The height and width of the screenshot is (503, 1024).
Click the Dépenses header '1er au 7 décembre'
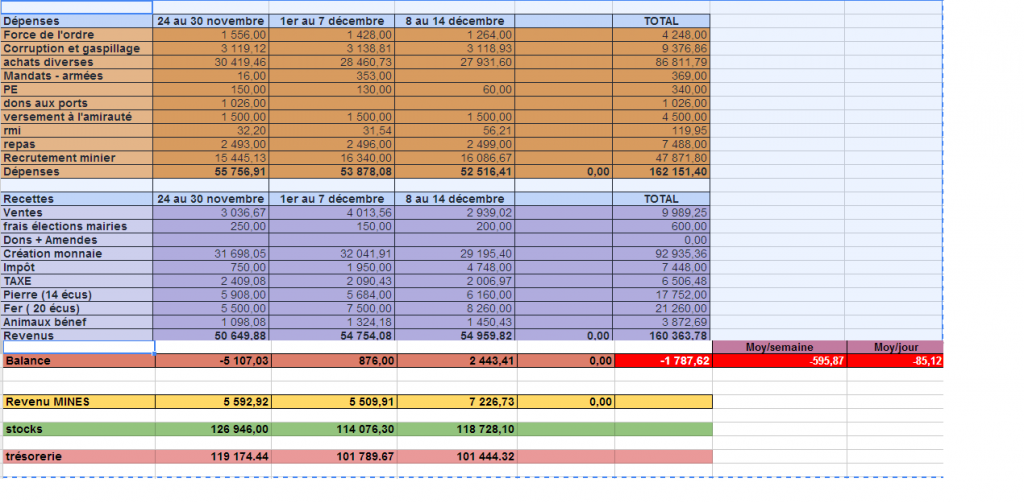[331, 21]
